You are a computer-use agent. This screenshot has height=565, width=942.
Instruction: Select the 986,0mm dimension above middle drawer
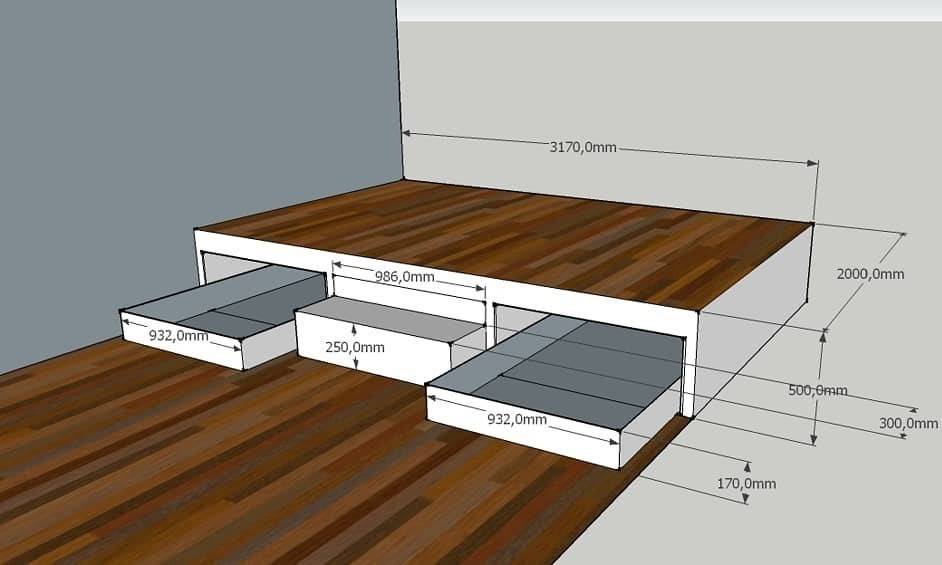tap(404, 277)
